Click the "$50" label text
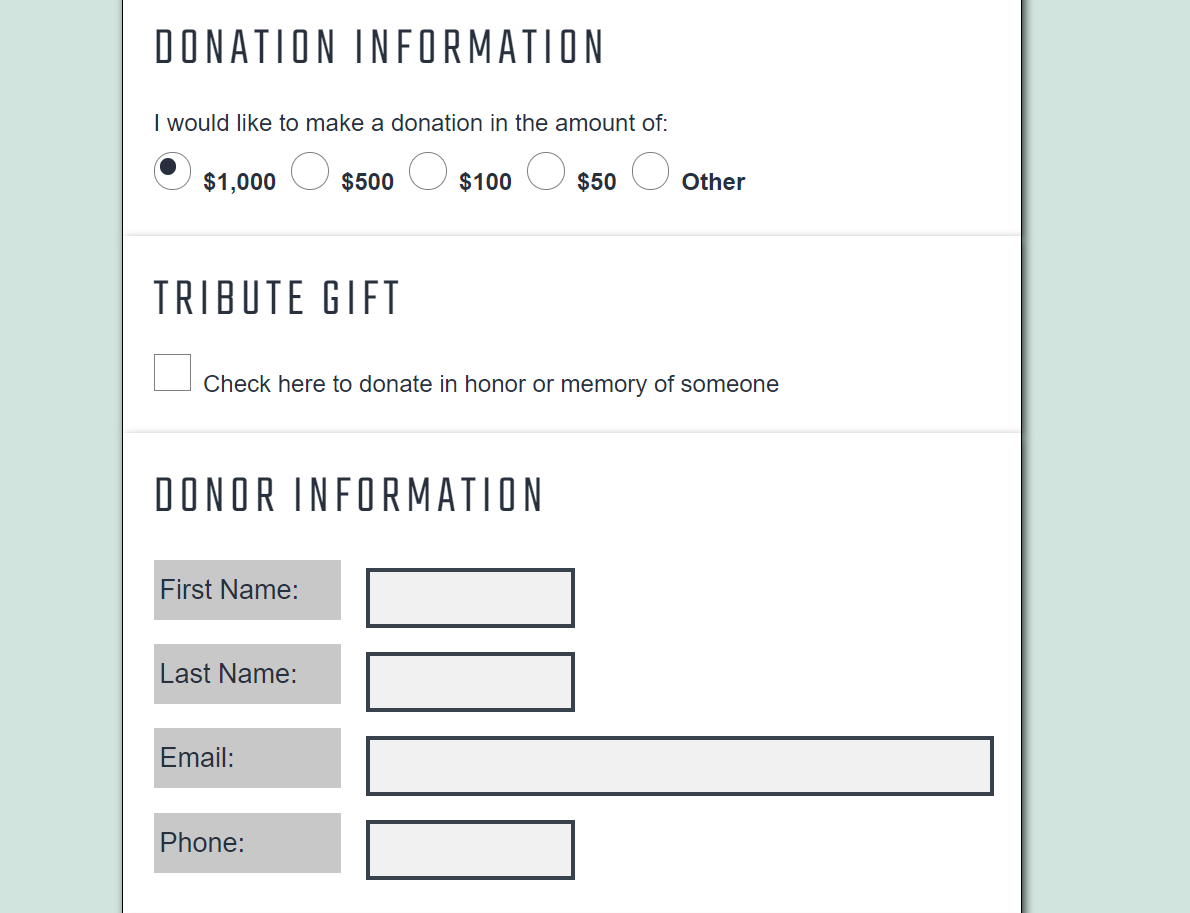1190x913 pixels. coord(596,182)
